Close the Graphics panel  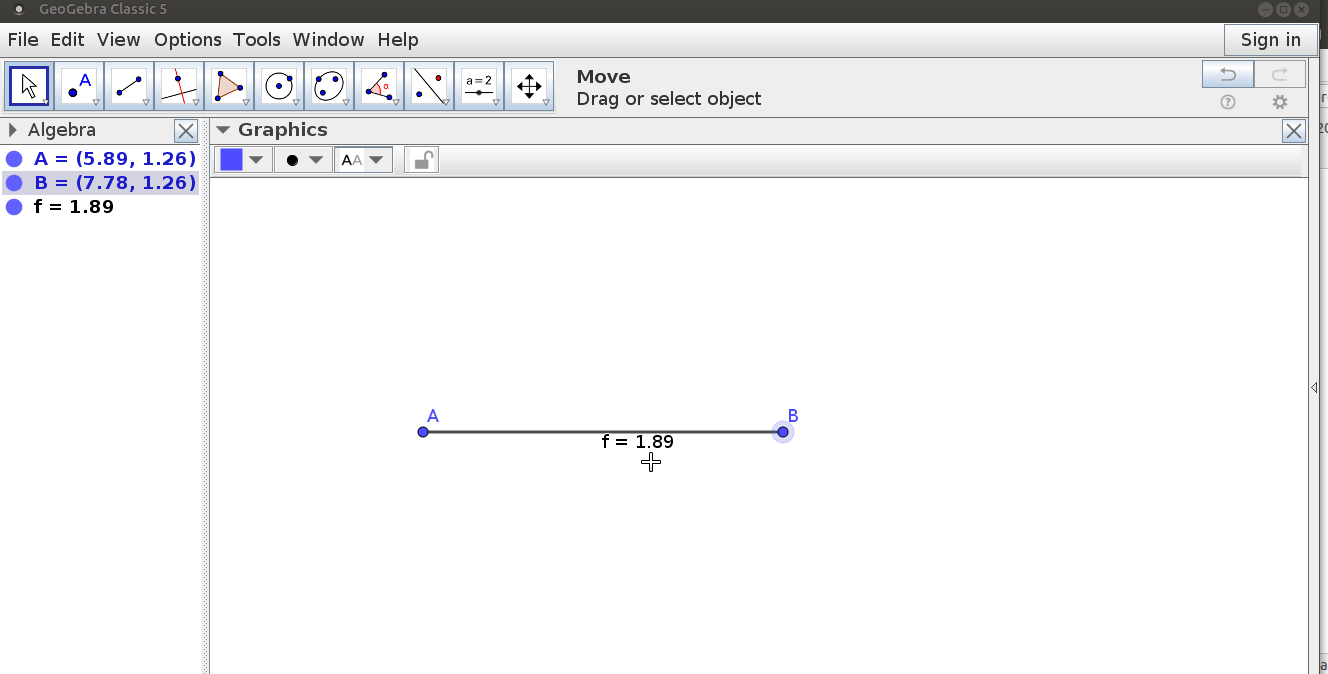coord(1294,131)
